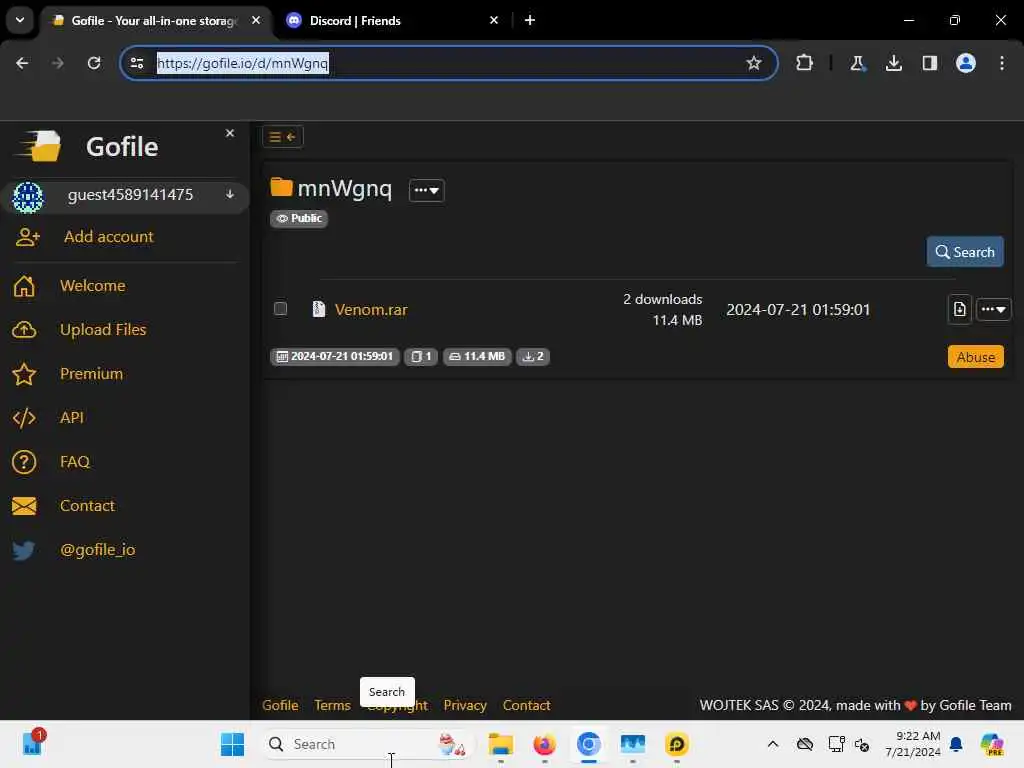Open the API page
The image size is (1024, 768).
[72, 417]
